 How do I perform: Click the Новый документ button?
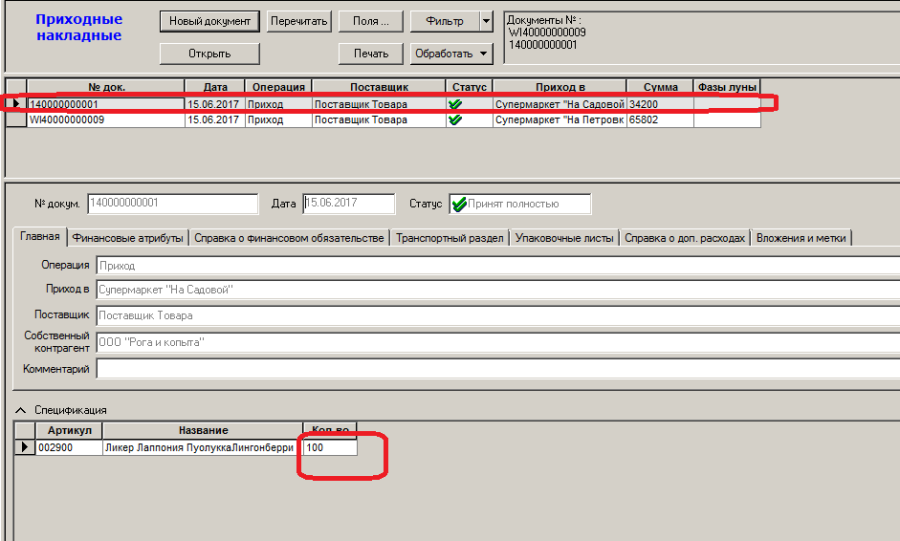click(210, 21)
